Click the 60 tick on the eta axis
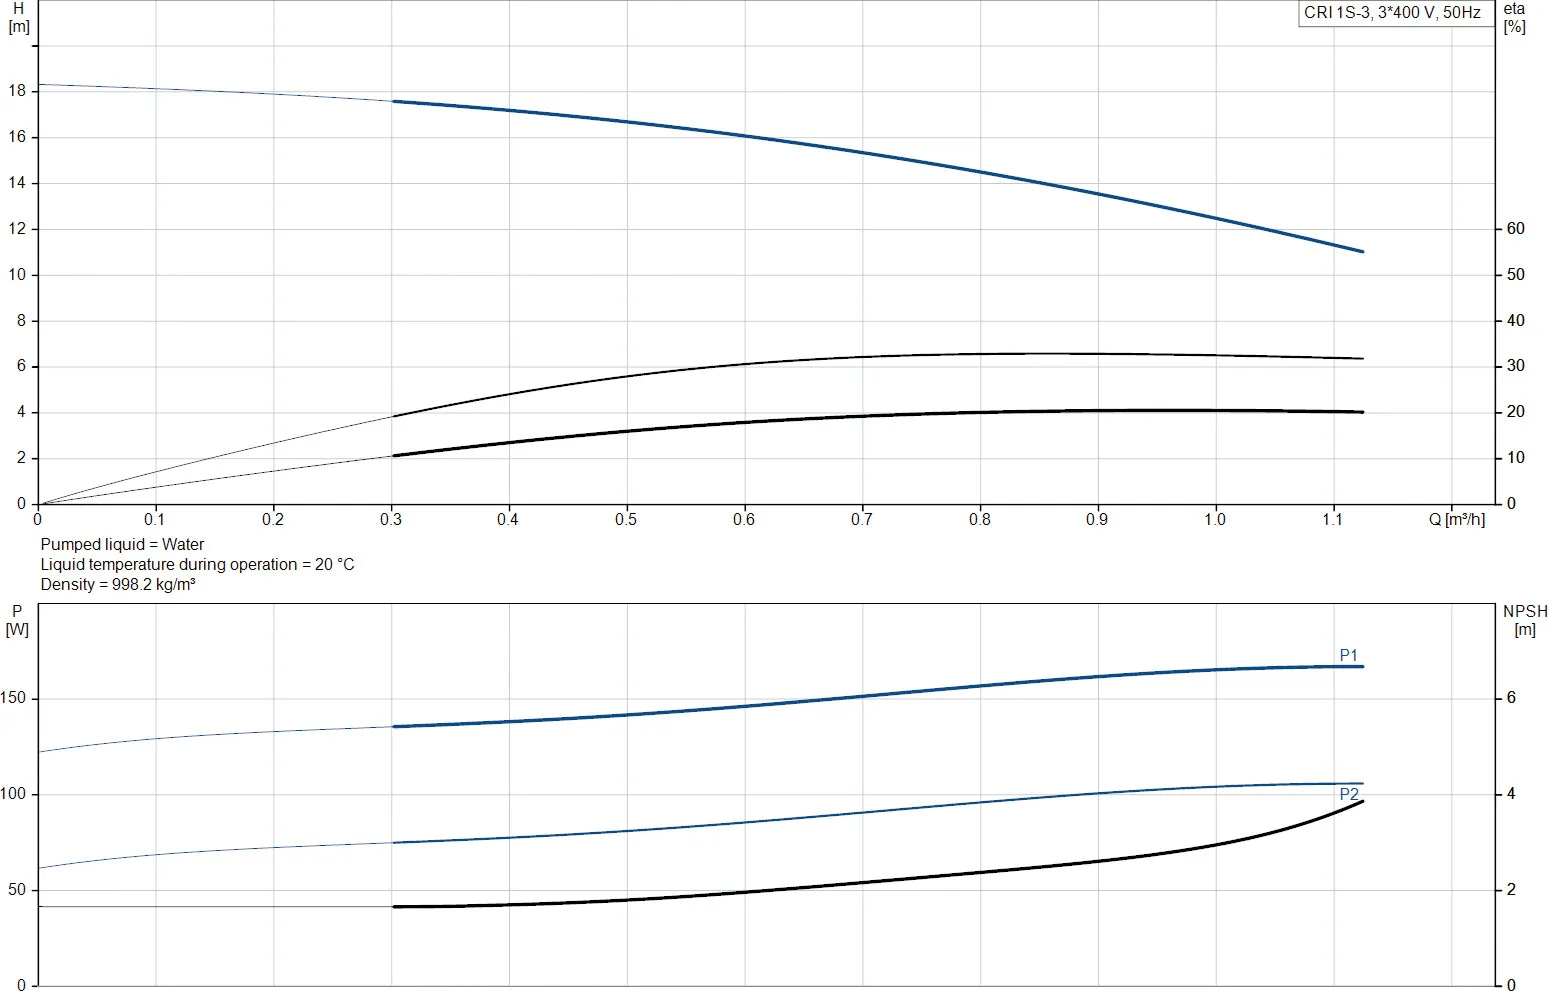The image size is (1548, 991). point(1516,228)
